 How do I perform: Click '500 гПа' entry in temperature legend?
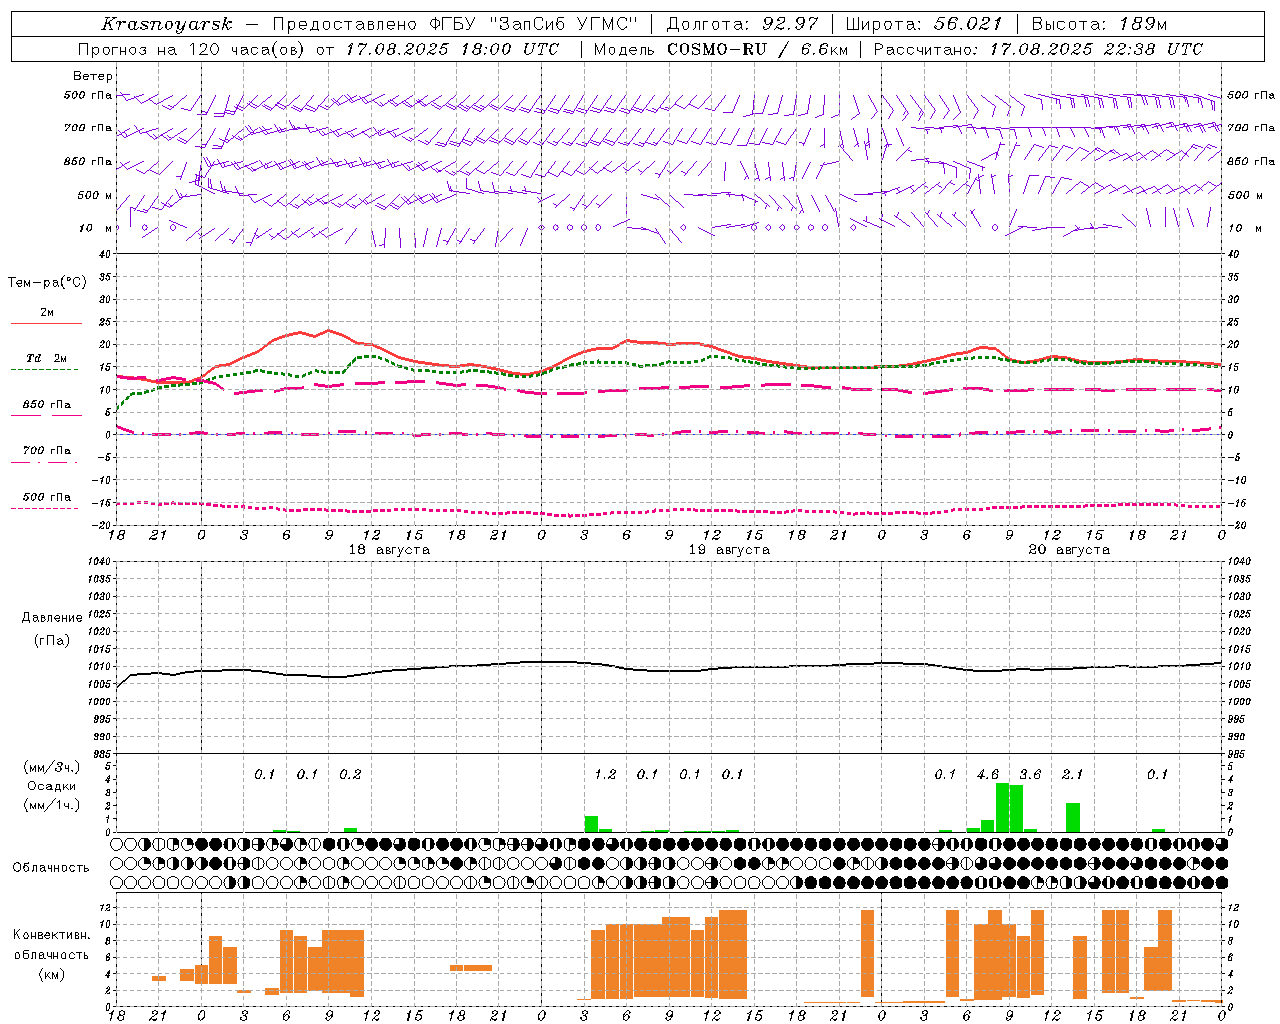coord(47,497)
